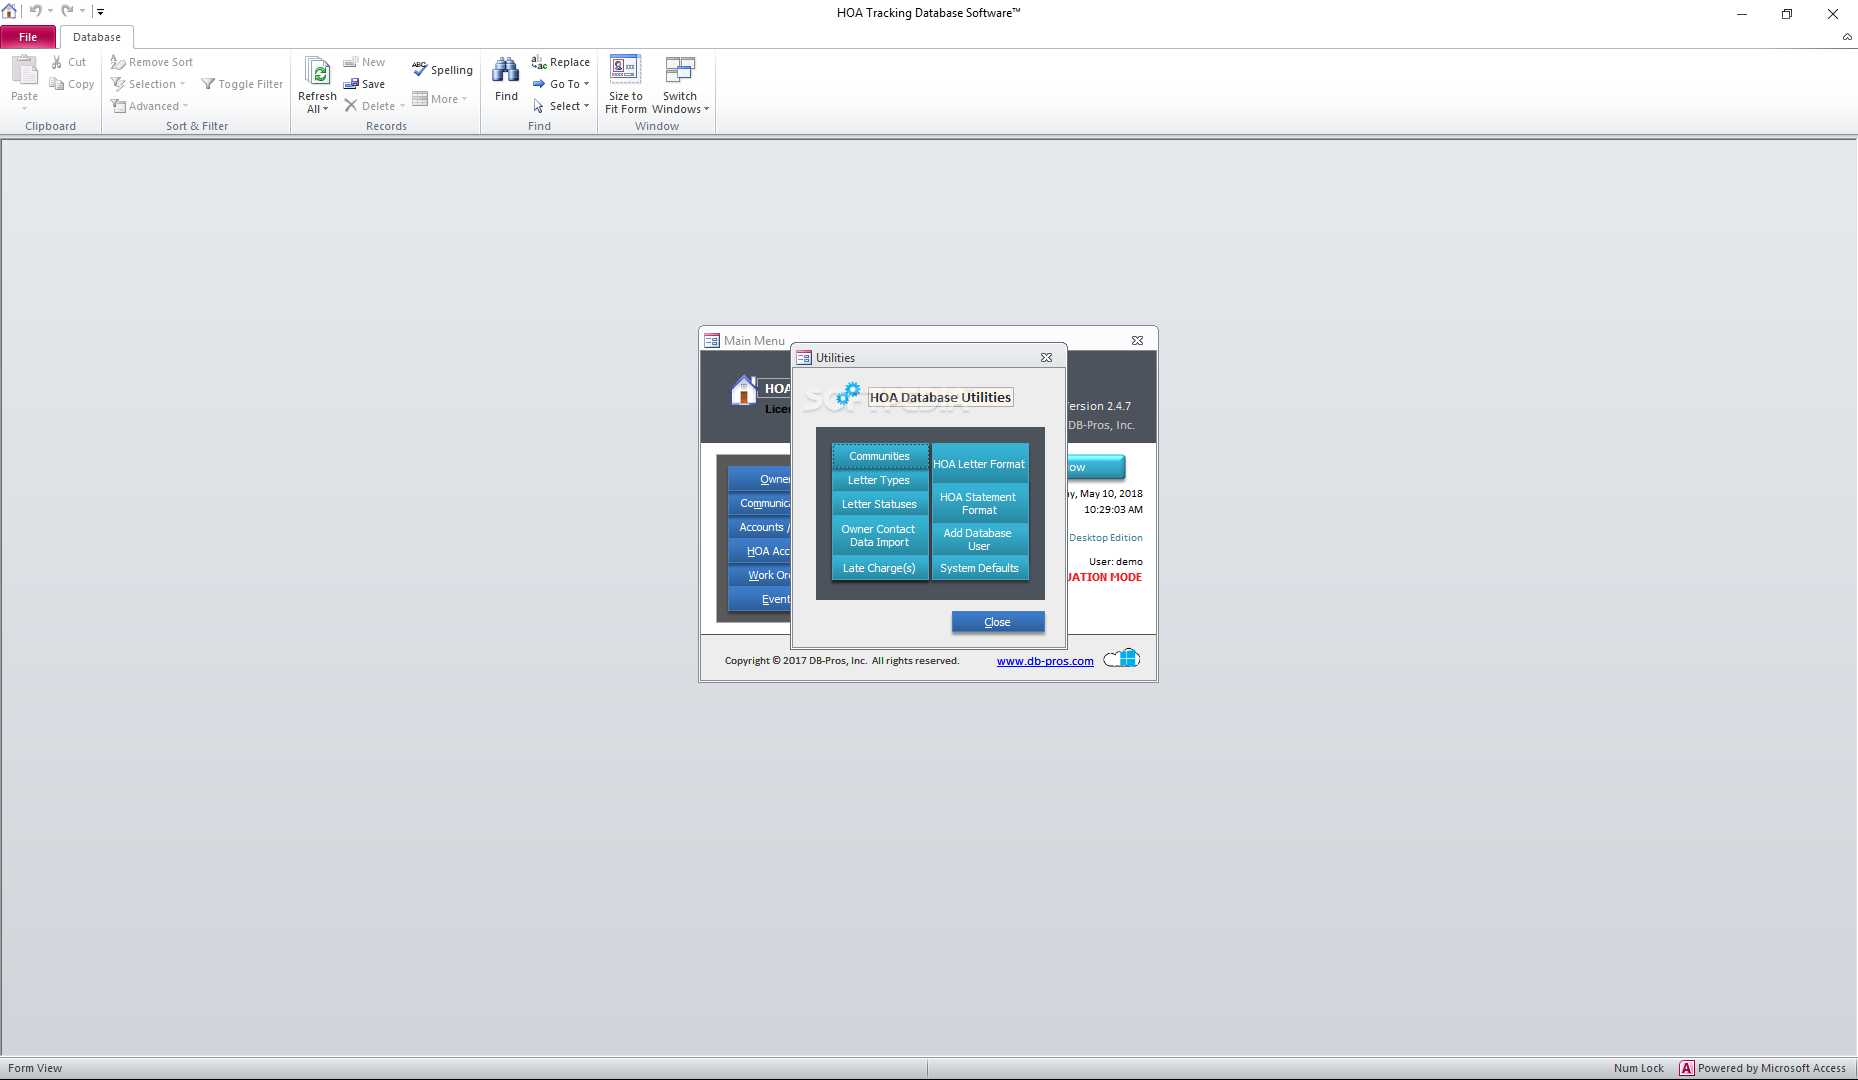Open Communities in Utilities
The image size is (1858, 1080).
coord(880,456)
